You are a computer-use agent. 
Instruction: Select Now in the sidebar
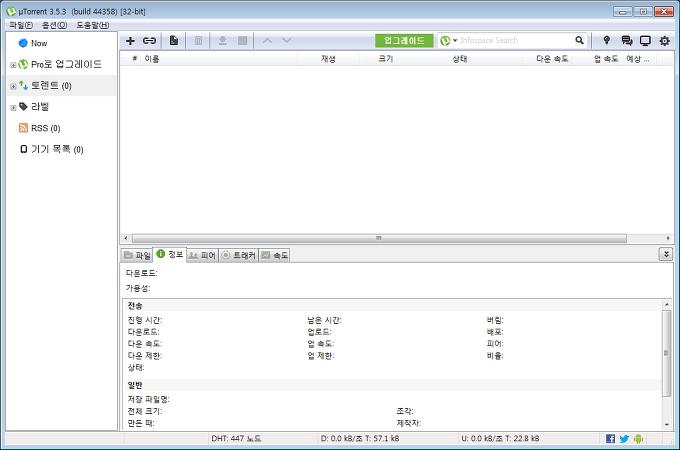(39, 43)
